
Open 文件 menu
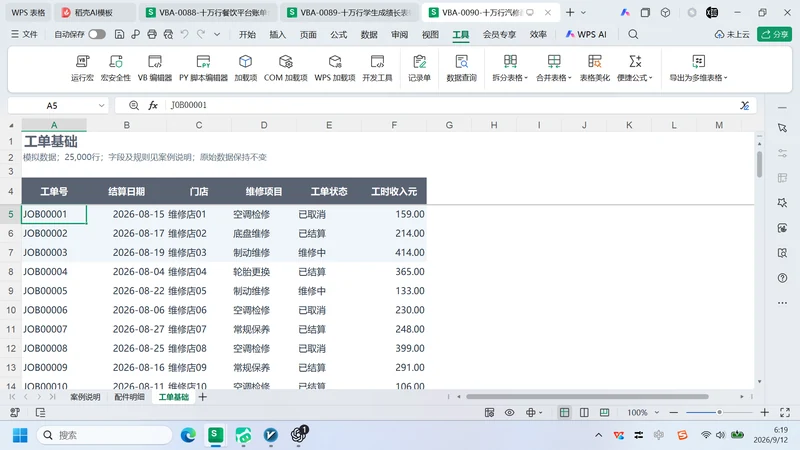(24, 34)
